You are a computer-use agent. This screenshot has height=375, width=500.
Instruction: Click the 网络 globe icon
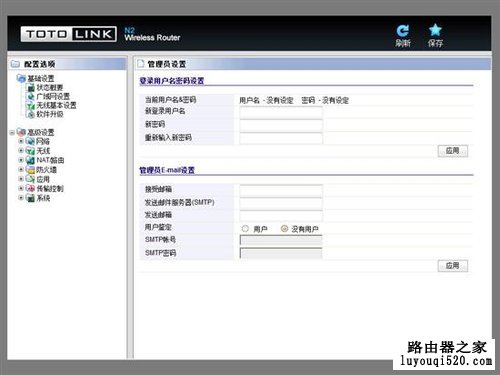click(30, 141)
